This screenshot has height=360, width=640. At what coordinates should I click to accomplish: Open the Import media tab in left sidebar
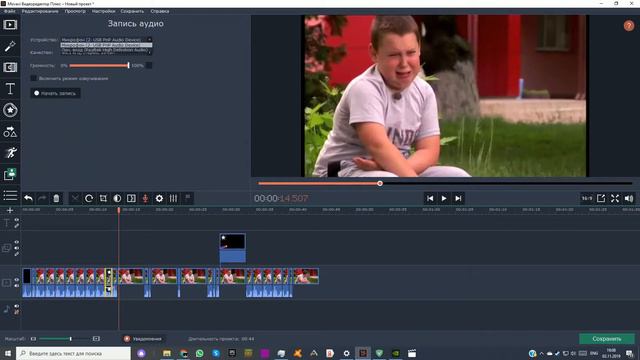tap(10, 25)
